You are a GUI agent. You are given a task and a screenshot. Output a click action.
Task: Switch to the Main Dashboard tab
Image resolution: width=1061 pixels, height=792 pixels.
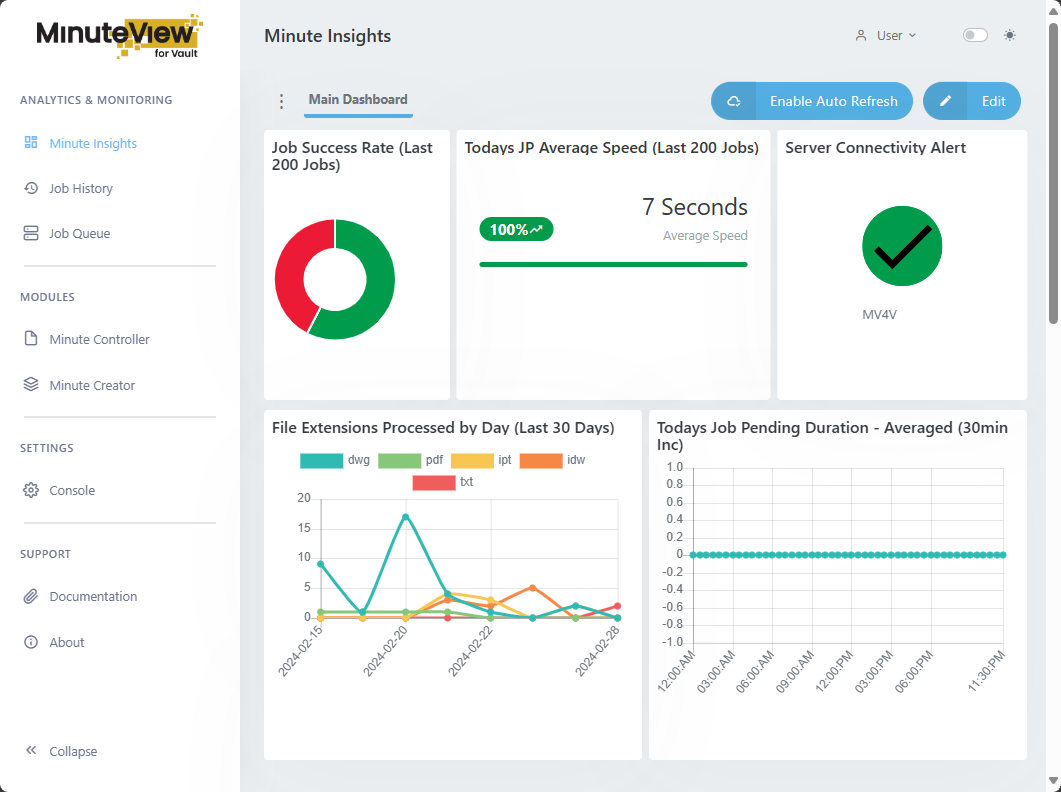(357, 100)
